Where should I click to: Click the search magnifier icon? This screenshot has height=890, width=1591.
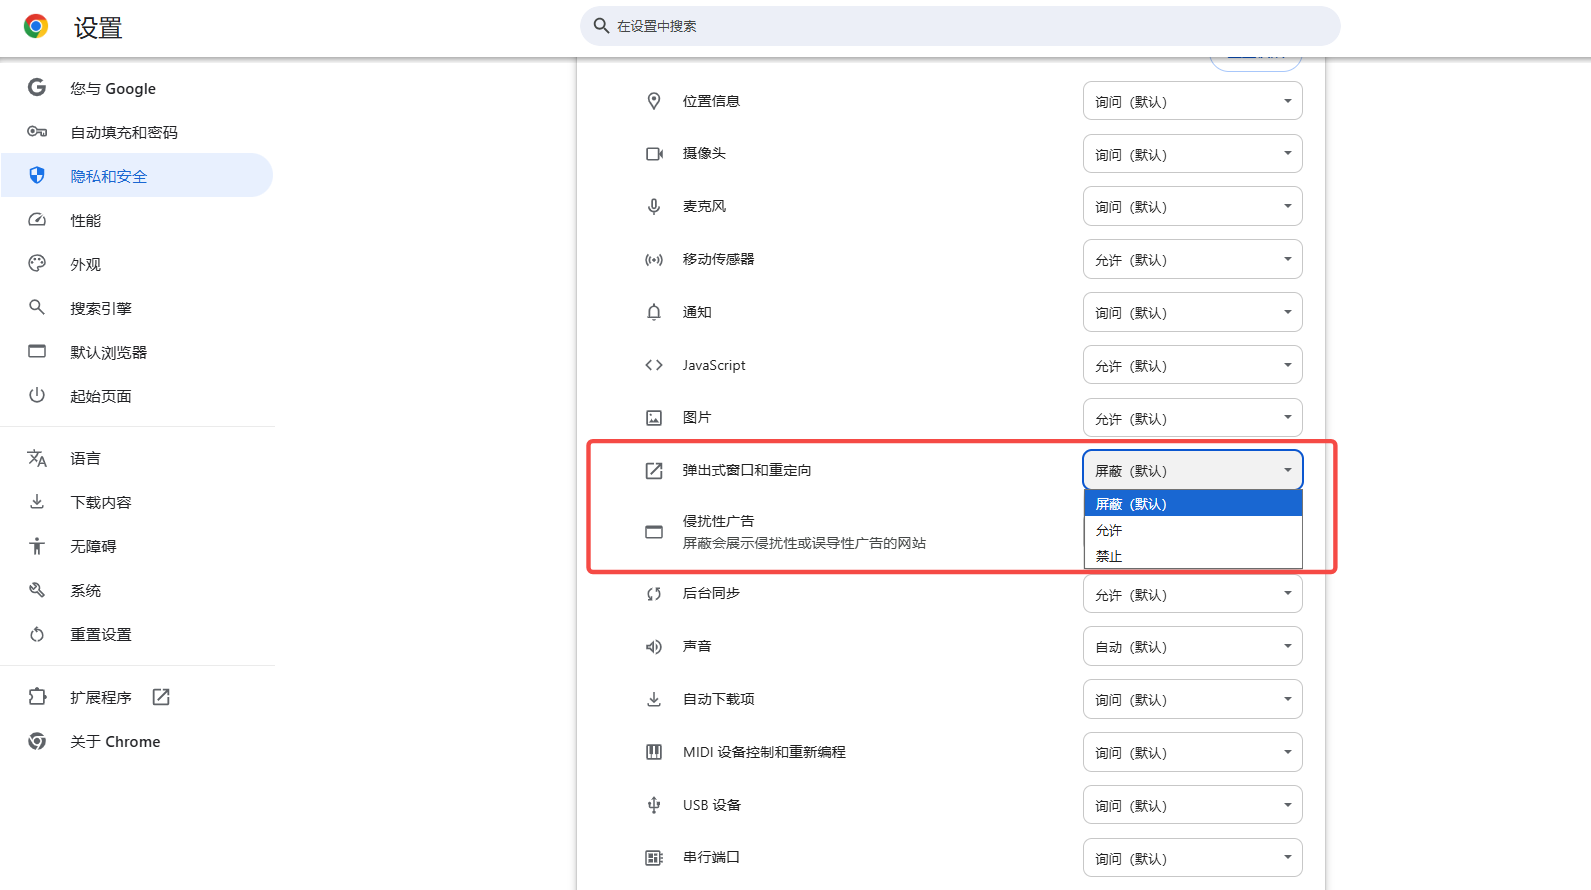click(x=601, y=26)
